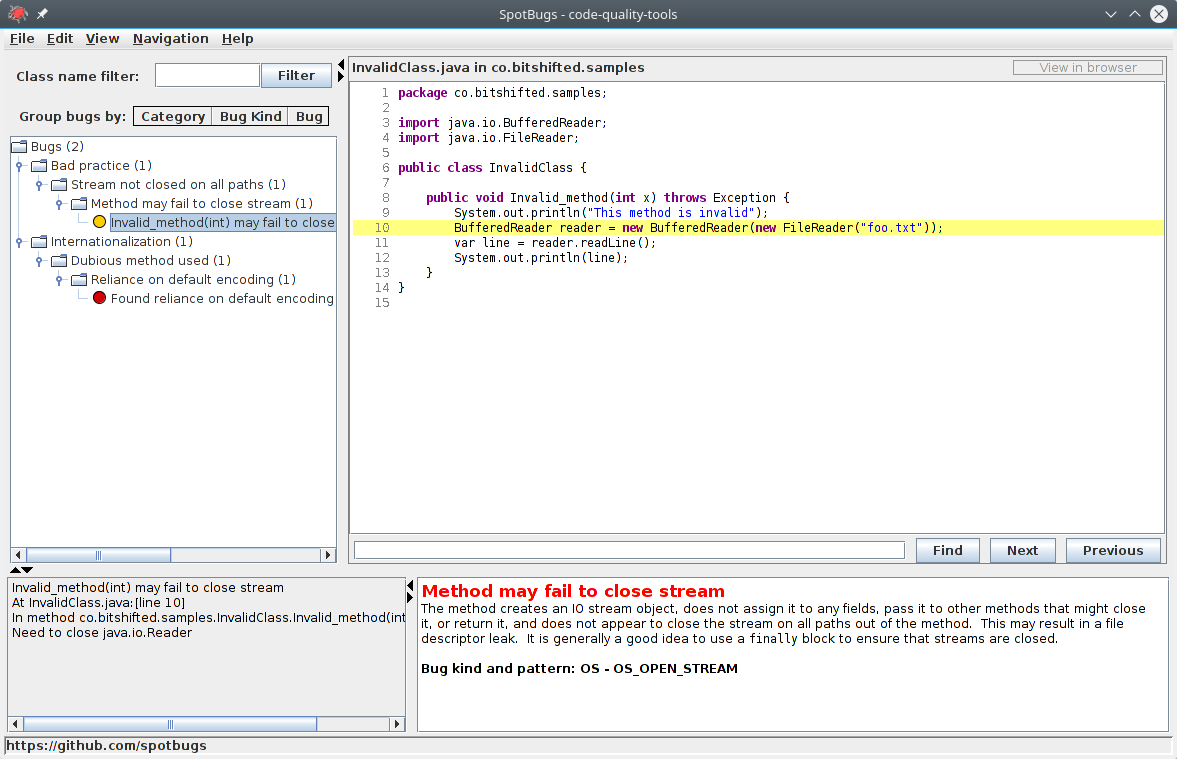Open the Edit menu
The height and width of the screenshot is (759, 1177).
59,39
